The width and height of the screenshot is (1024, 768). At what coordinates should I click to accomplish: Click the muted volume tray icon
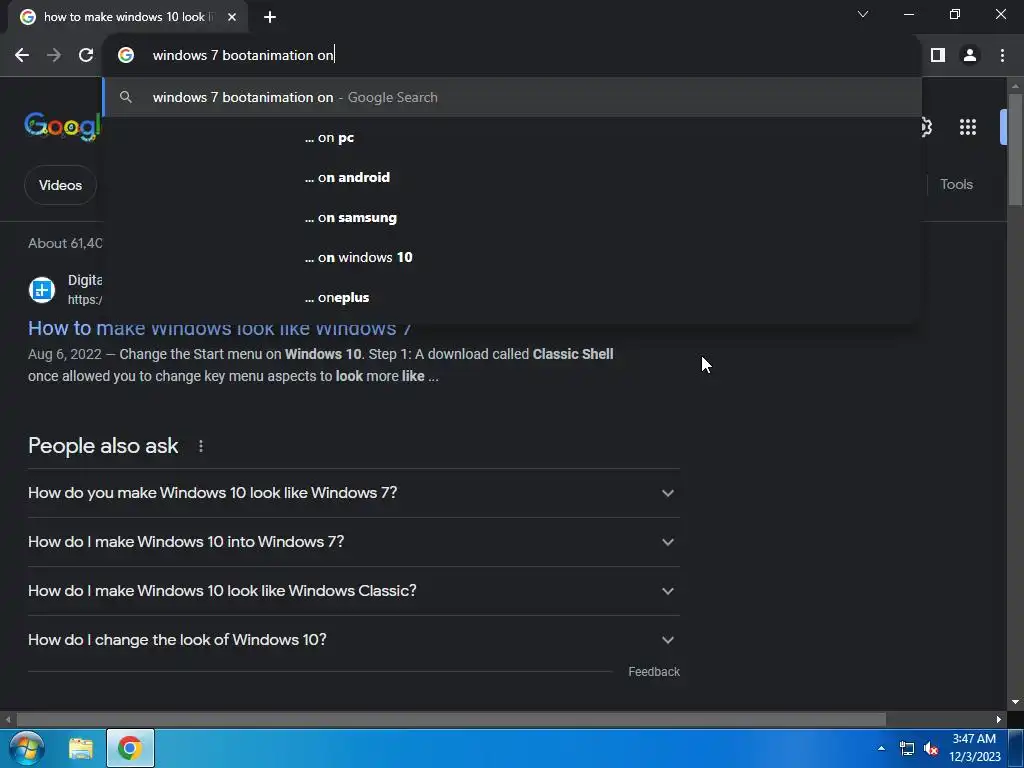point(931,748)
